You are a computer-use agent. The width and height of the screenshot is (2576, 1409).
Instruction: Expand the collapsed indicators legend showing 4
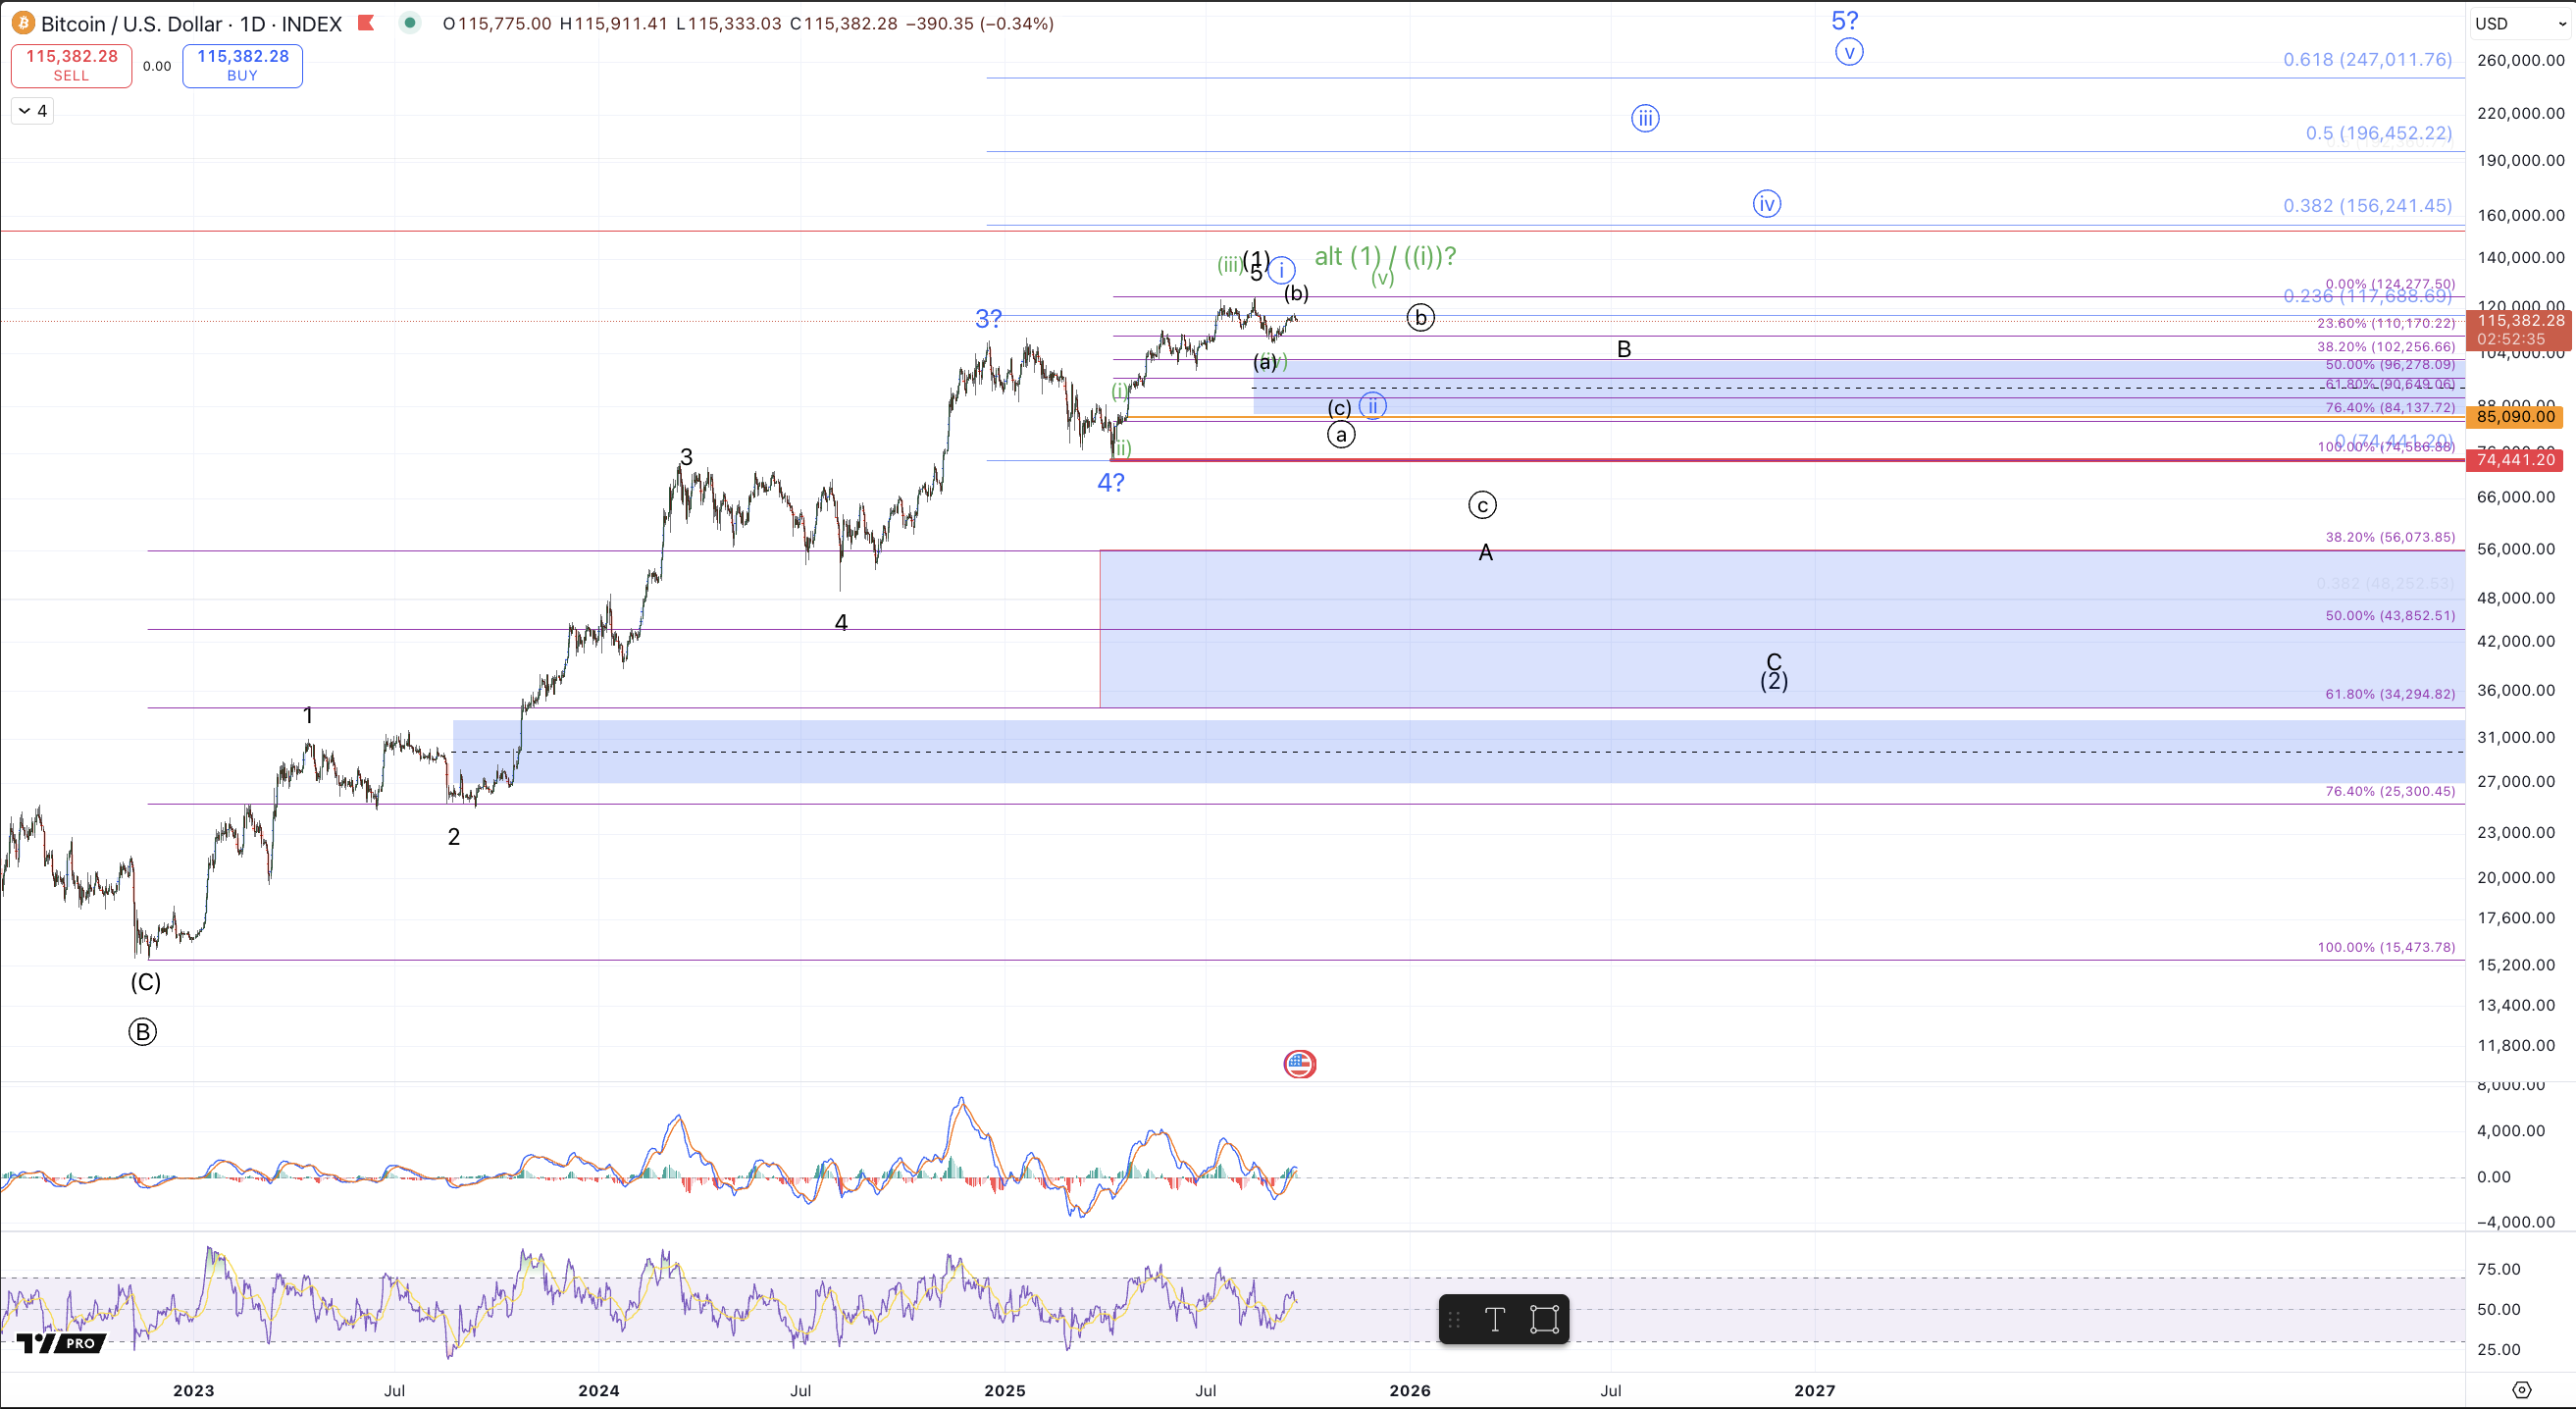pos(32,111)
